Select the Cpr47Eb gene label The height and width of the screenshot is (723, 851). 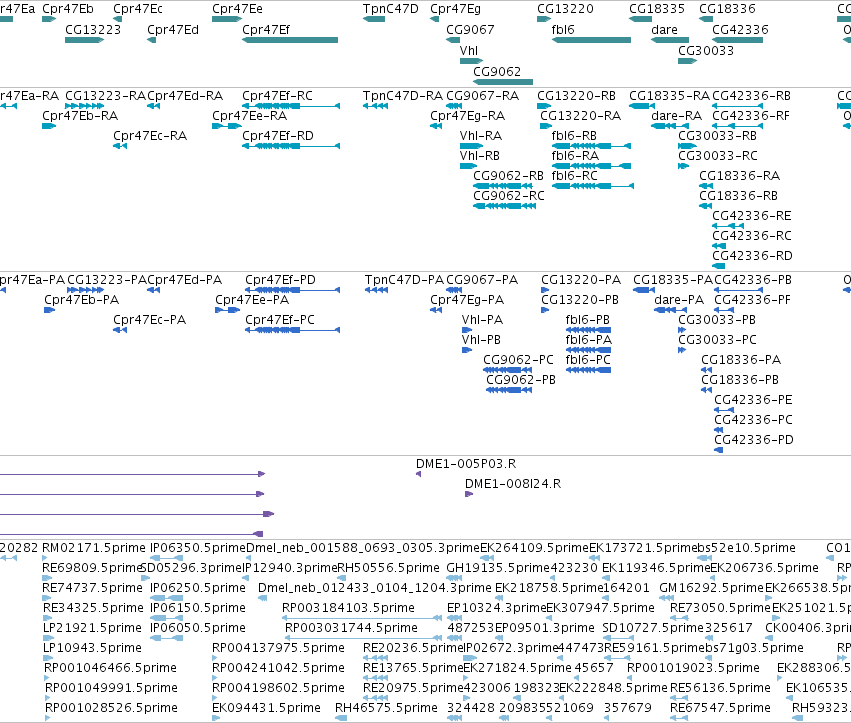[68, 9]
